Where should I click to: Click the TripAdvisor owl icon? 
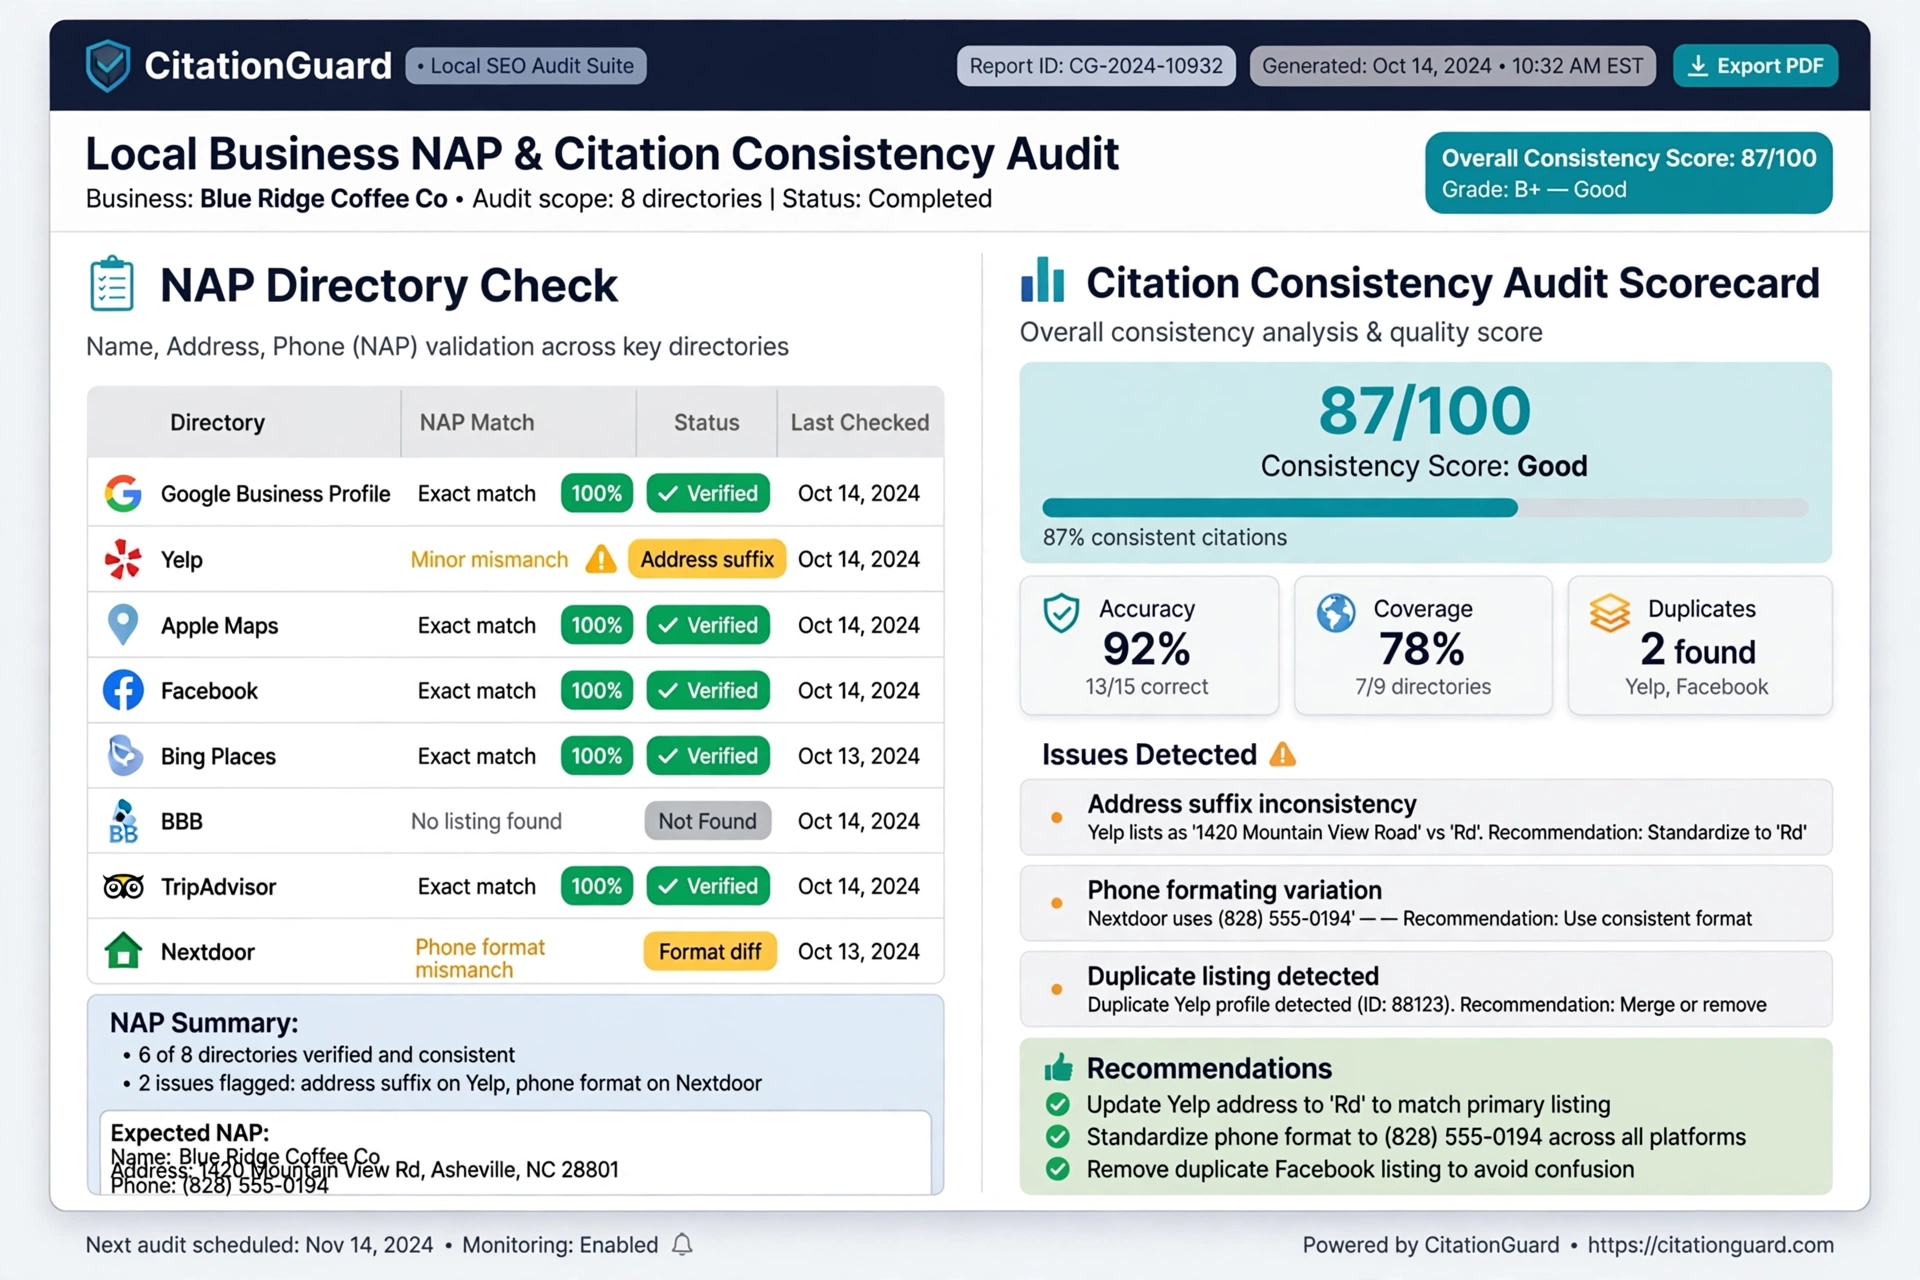(123, 886)
